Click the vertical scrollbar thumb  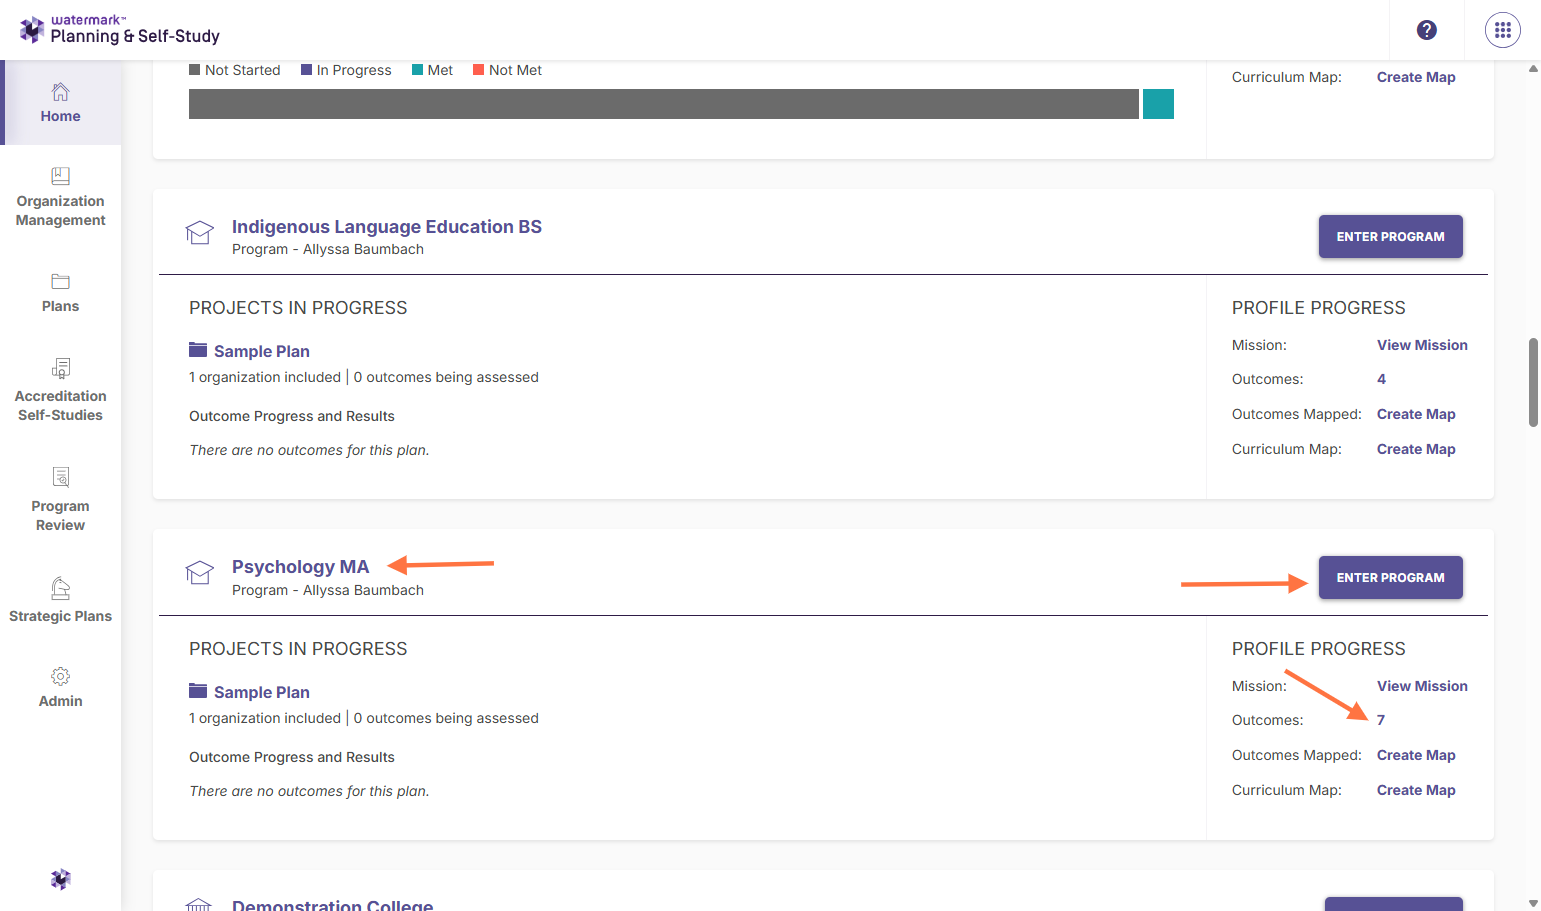(x=1533, y=382)
